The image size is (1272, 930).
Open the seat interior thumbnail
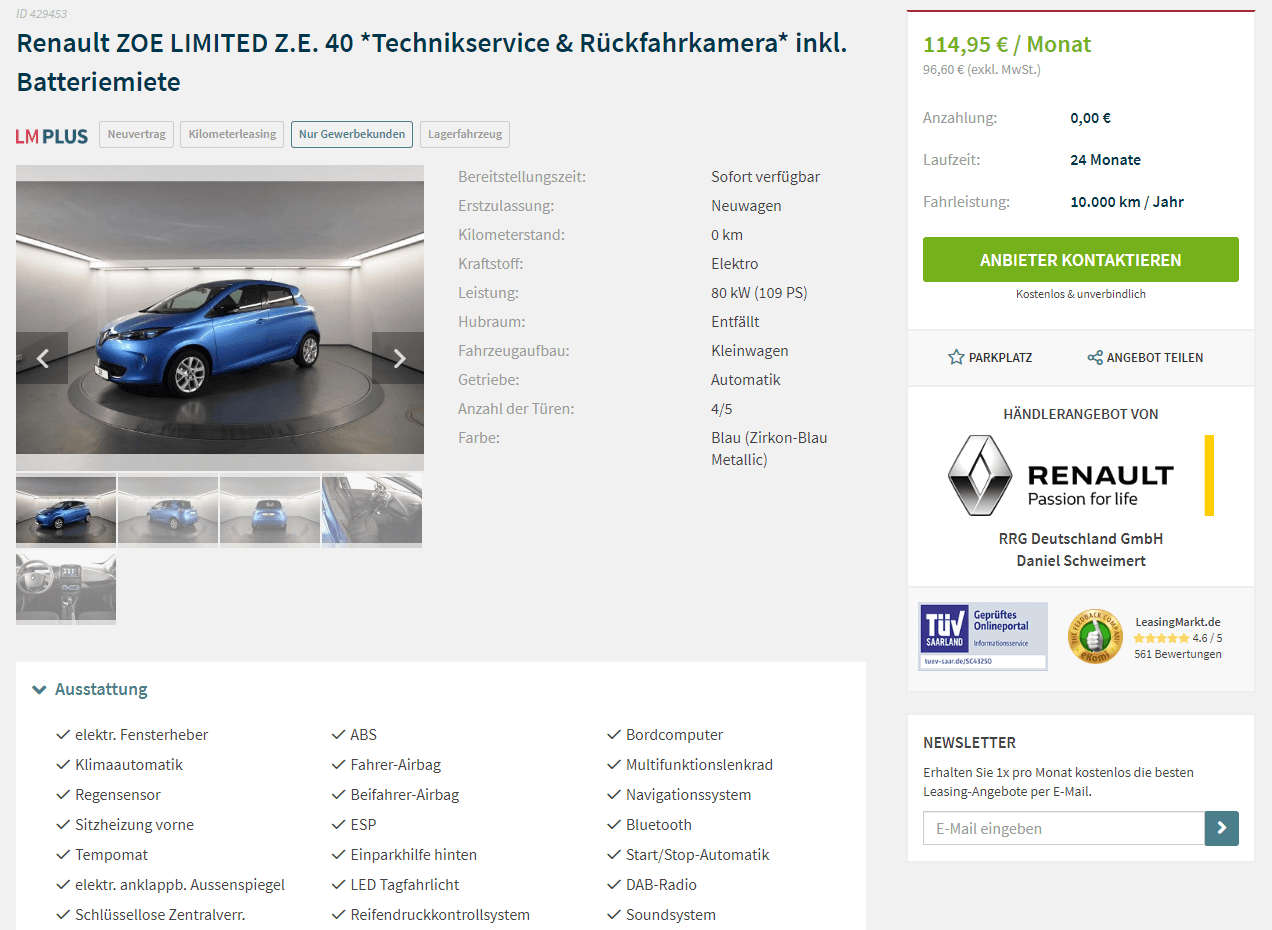pyautogui.click(x=372, y=510)
